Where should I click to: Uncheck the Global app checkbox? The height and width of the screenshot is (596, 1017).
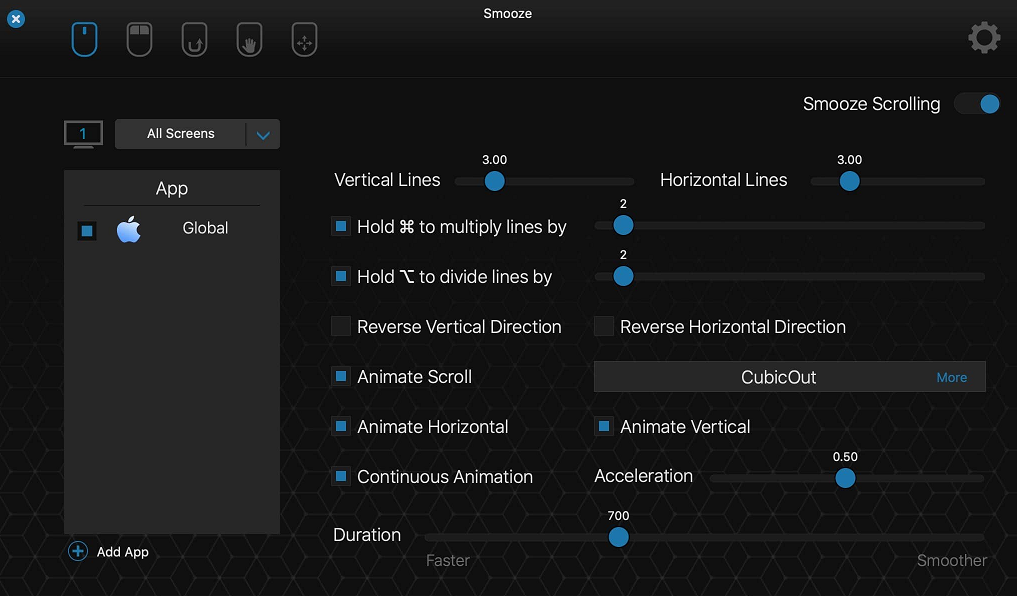coord(87,230)
